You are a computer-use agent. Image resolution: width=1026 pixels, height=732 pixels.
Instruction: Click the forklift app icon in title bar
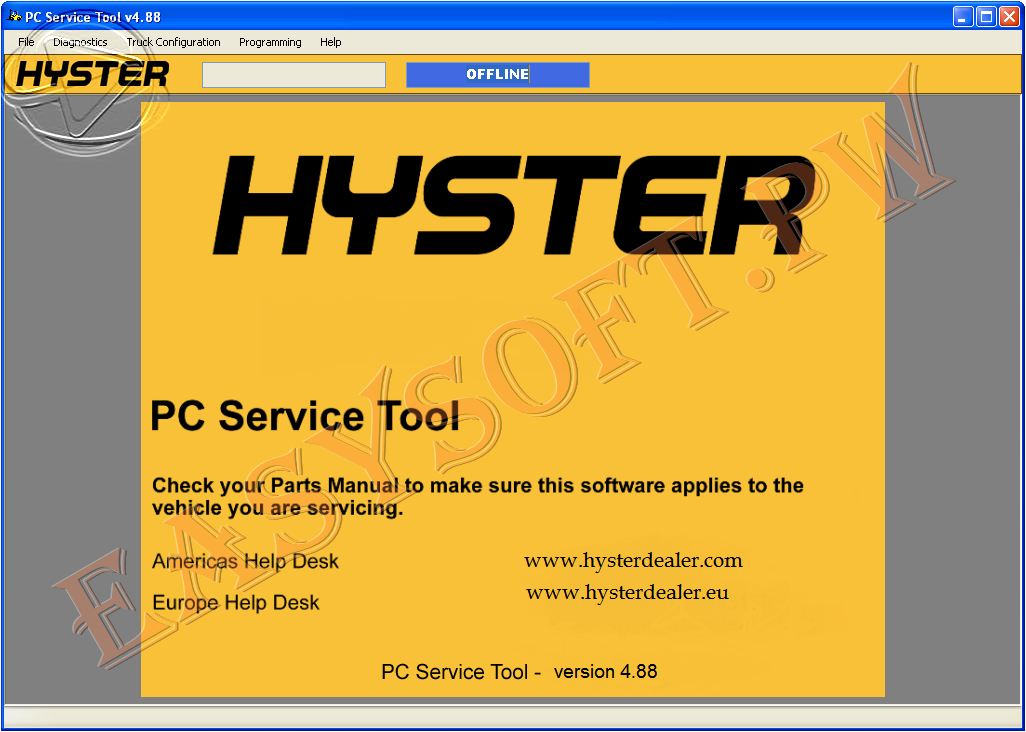tap(14, 16)
